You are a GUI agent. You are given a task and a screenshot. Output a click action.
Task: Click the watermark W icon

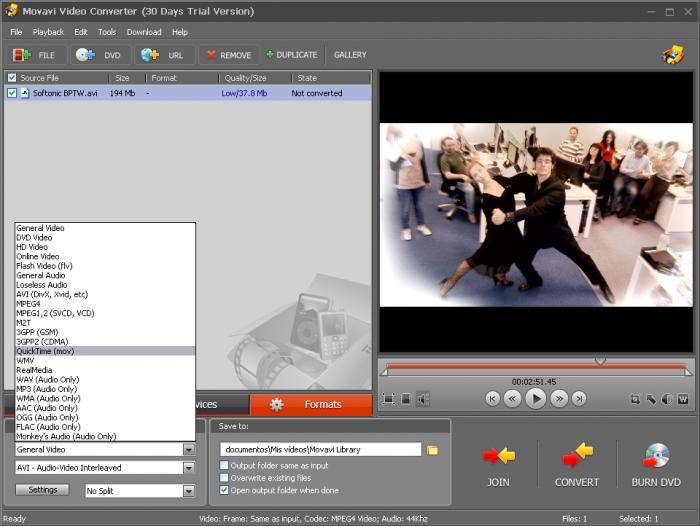(x=683, y=399)
